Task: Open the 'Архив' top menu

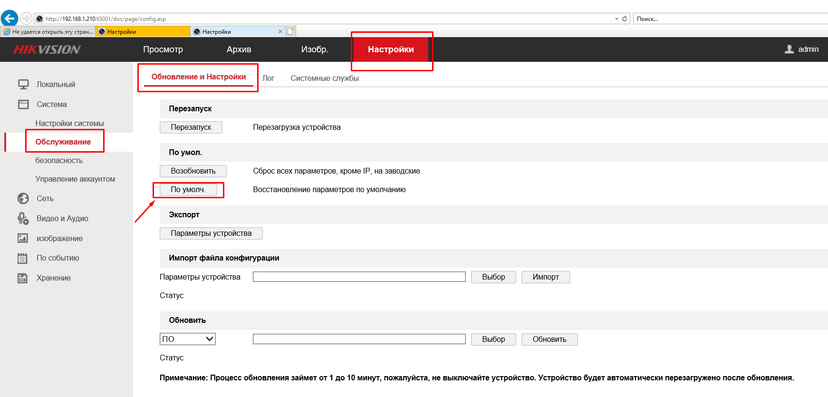Action: pos(239,50)
